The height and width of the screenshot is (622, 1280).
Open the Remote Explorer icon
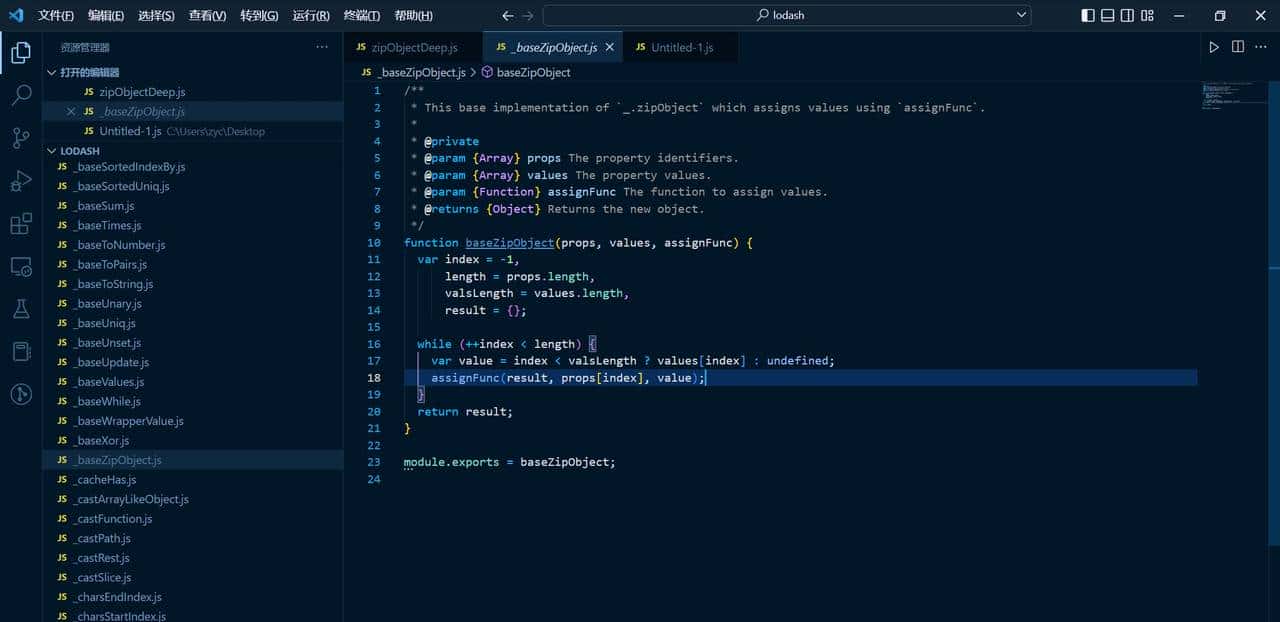pos(20,267)
